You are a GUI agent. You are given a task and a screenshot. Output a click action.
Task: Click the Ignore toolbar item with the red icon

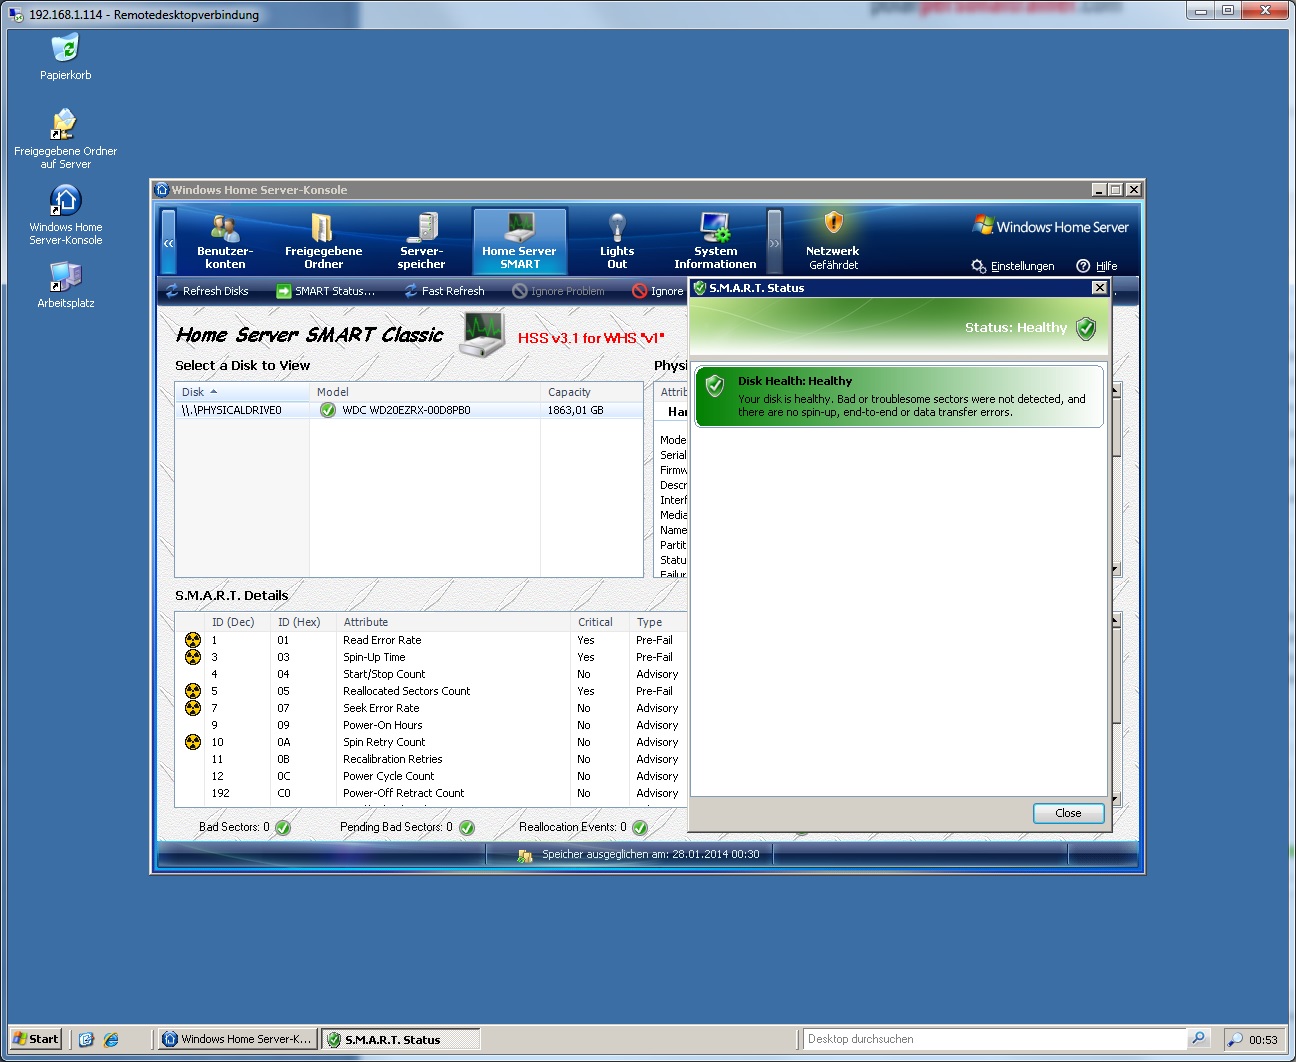tap(658, 291)
